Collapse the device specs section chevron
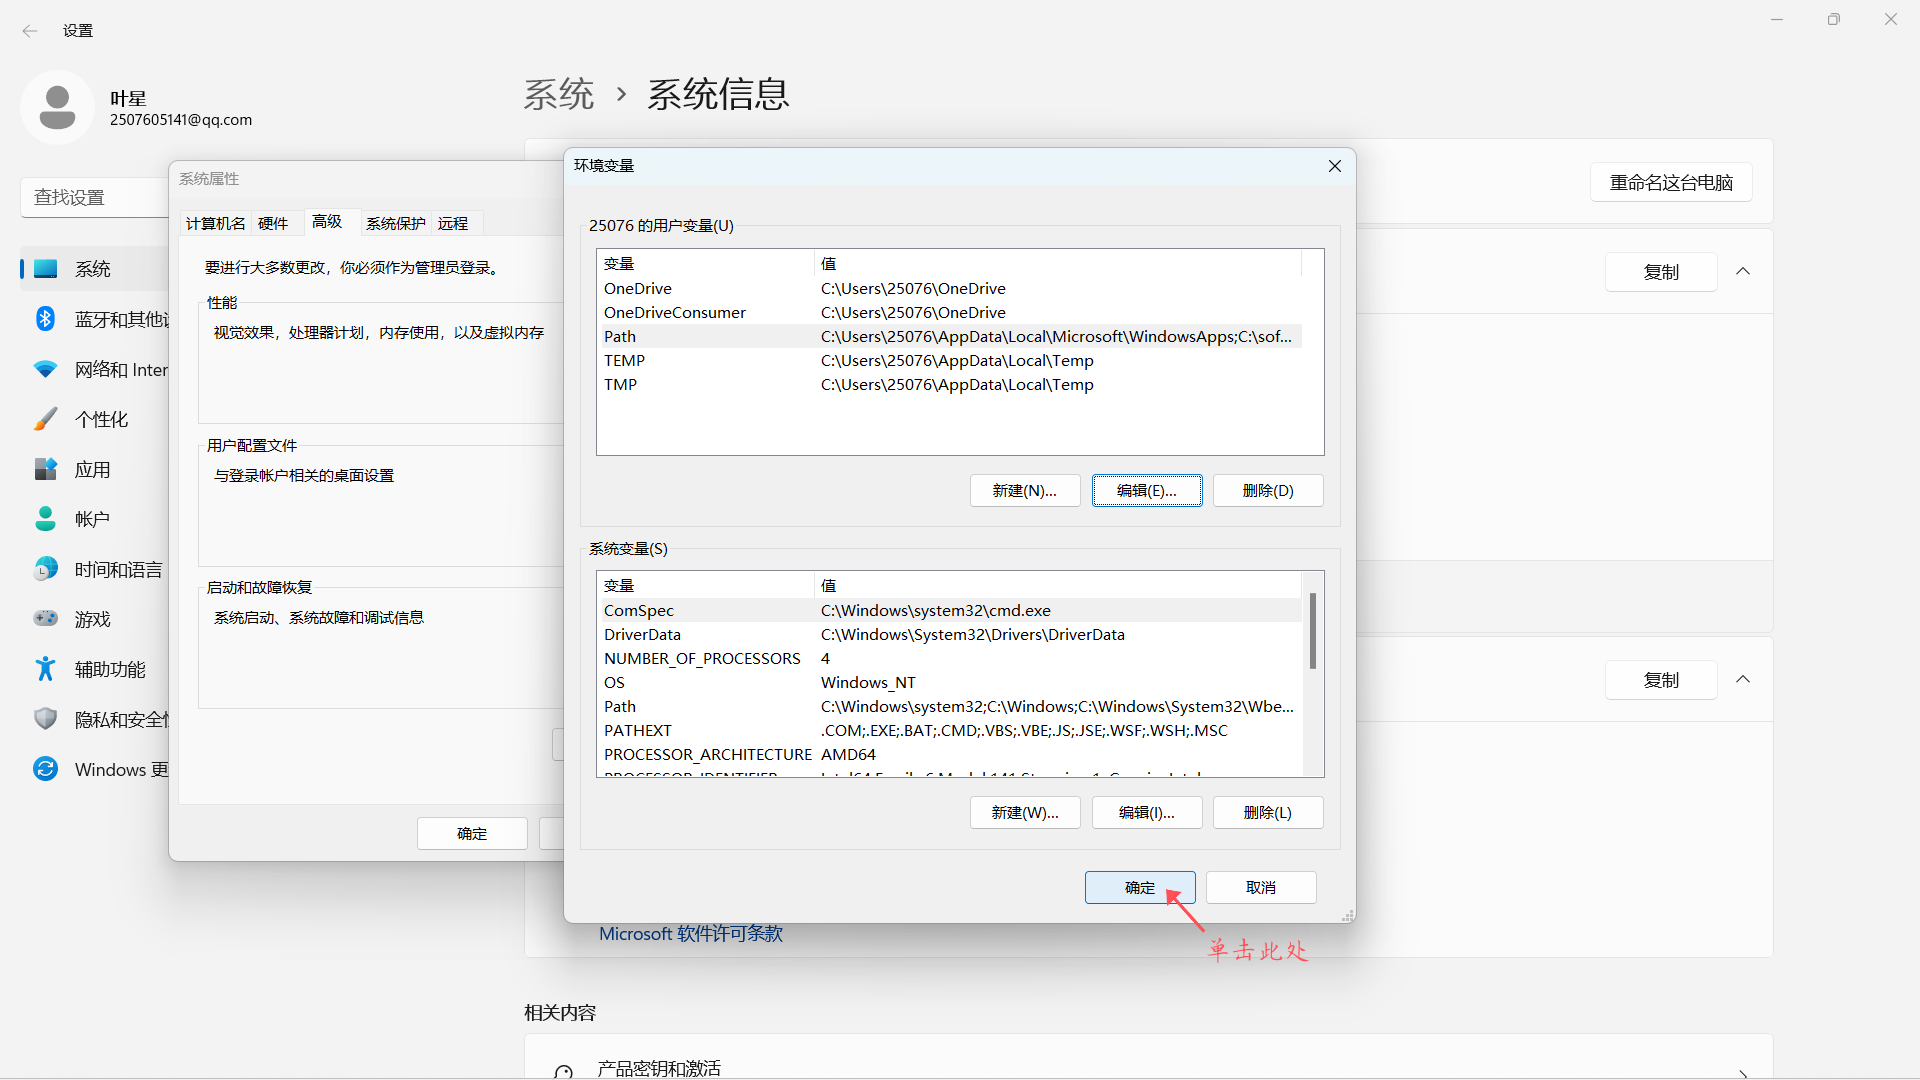 point(1743,271)
